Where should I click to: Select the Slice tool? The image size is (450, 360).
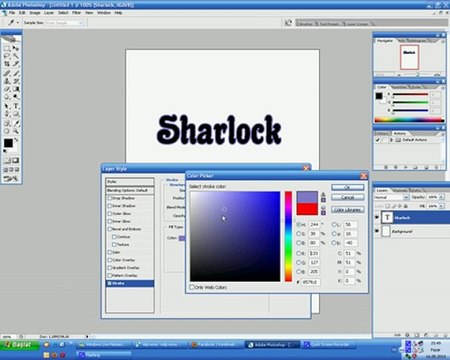click(16, 63)
